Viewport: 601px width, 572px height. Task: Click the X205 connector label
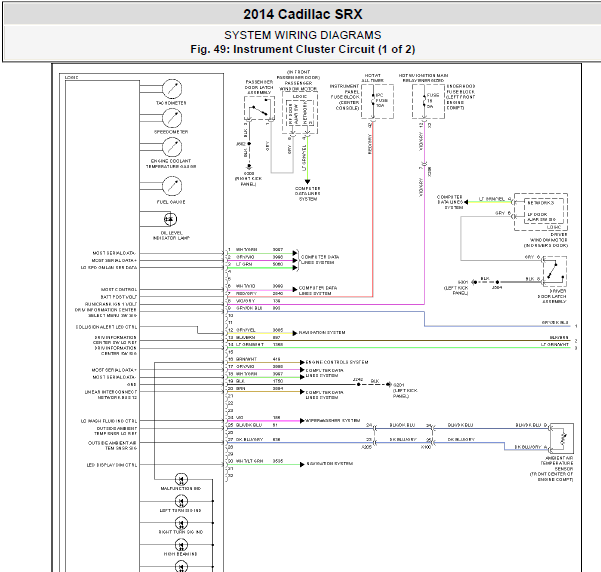coord(367,447)
